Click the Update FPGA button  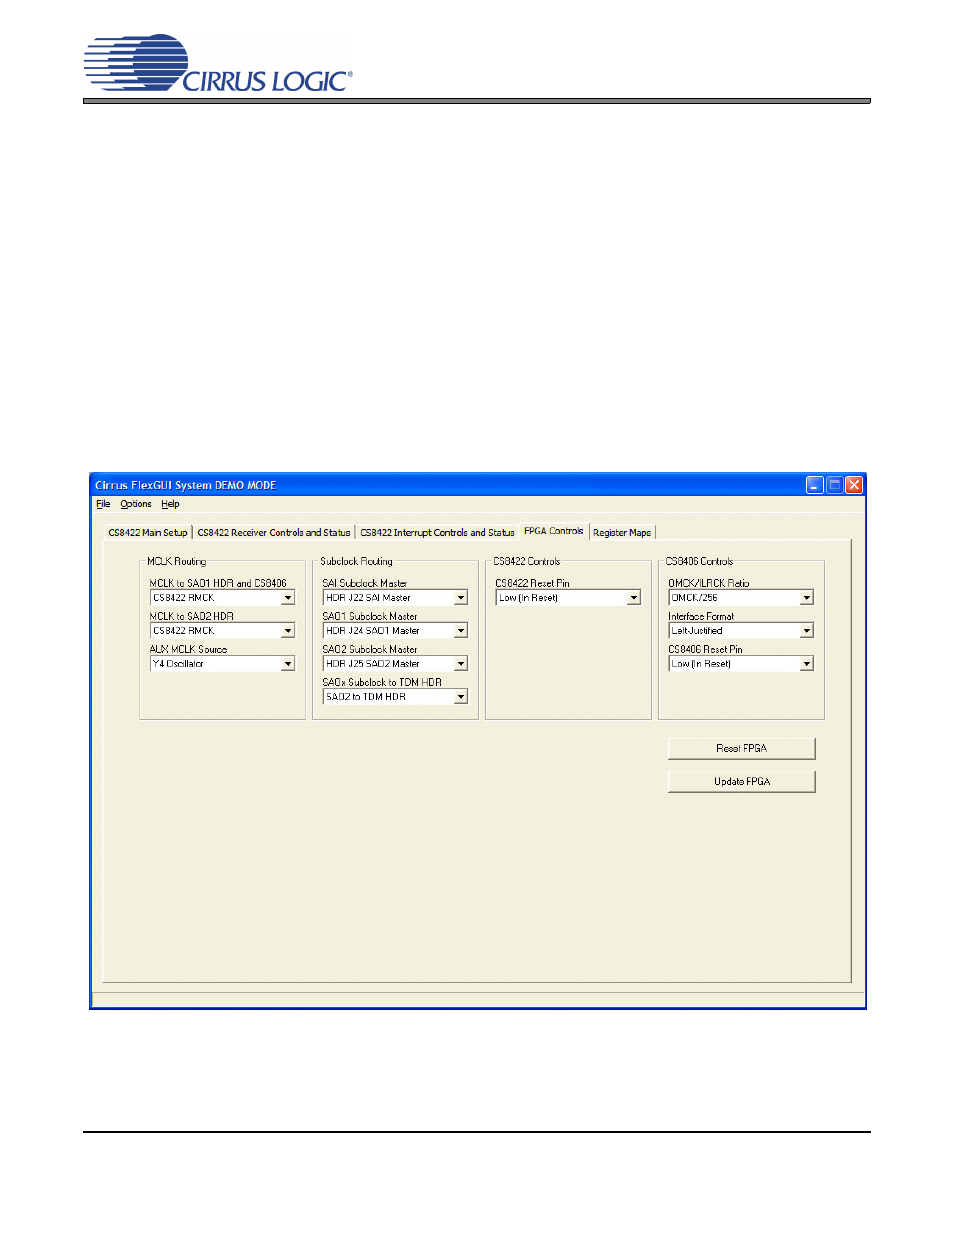point(742,781)
